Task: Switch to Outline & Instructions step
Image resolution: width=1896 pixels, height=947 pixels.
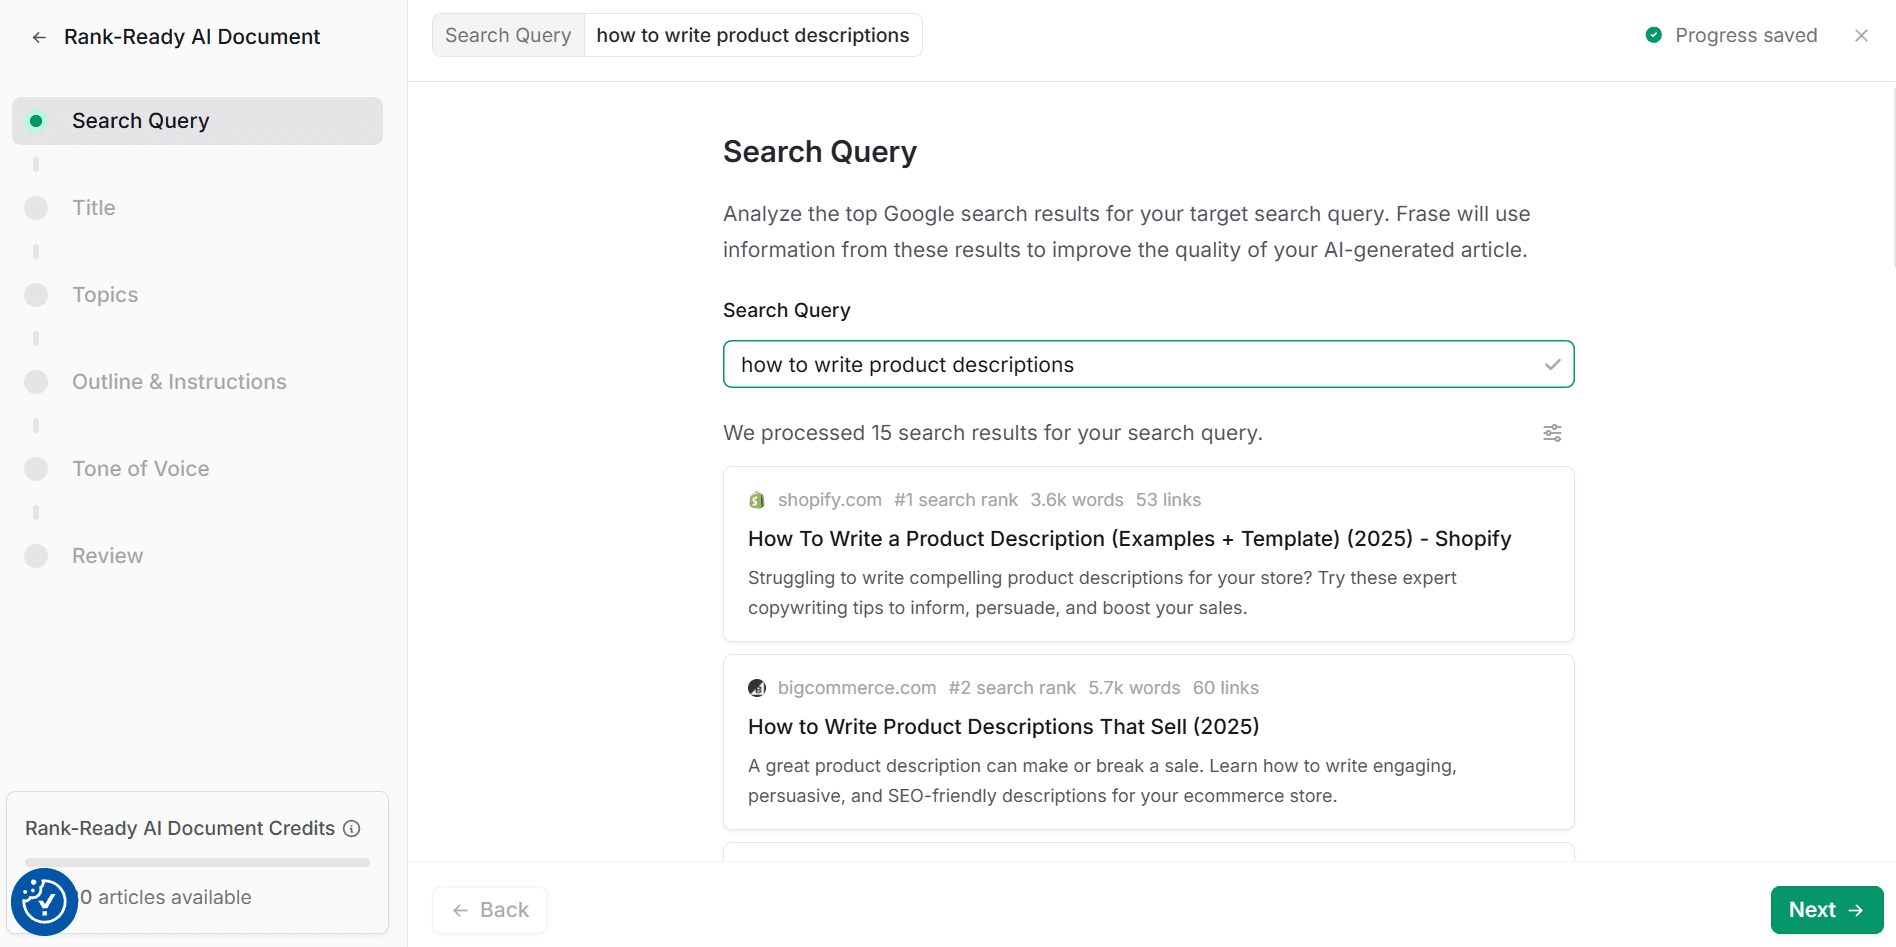Action: tap(179, 382)
